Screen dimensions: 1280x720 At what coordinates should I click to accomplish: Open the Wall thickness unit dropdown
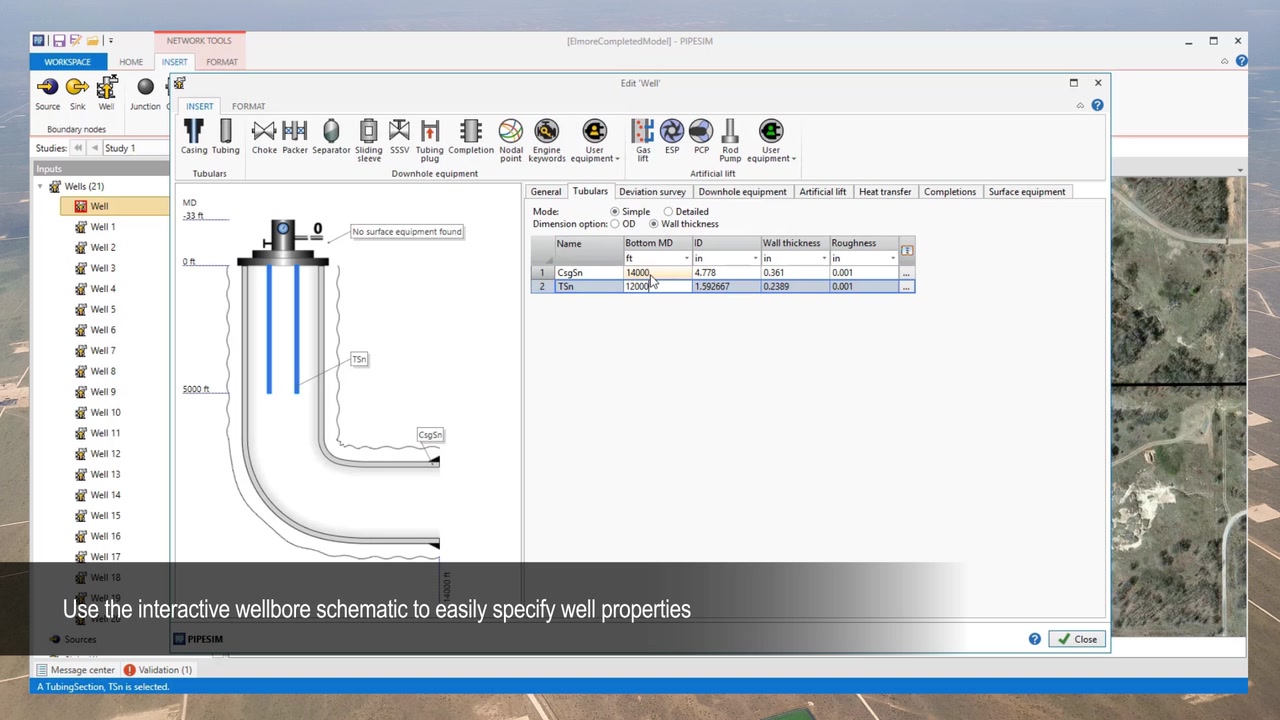click(x=824, y=259)
